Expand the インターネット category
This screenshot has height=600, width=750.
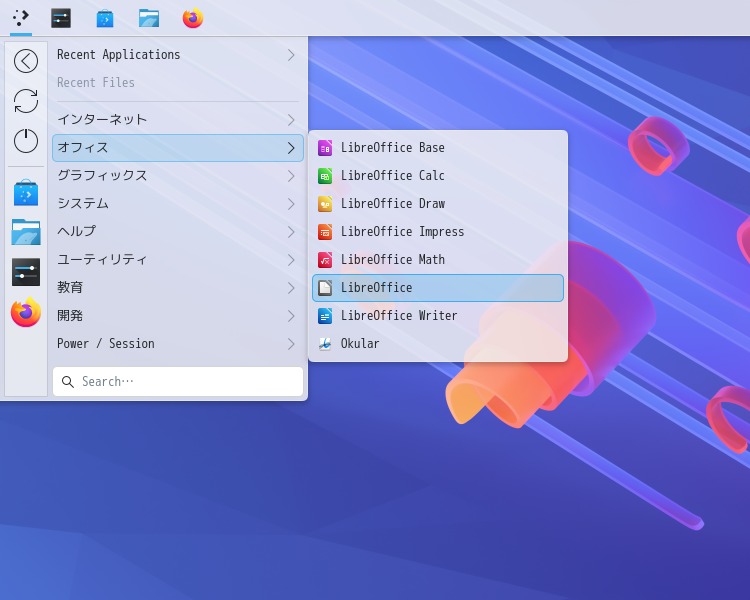177,120
